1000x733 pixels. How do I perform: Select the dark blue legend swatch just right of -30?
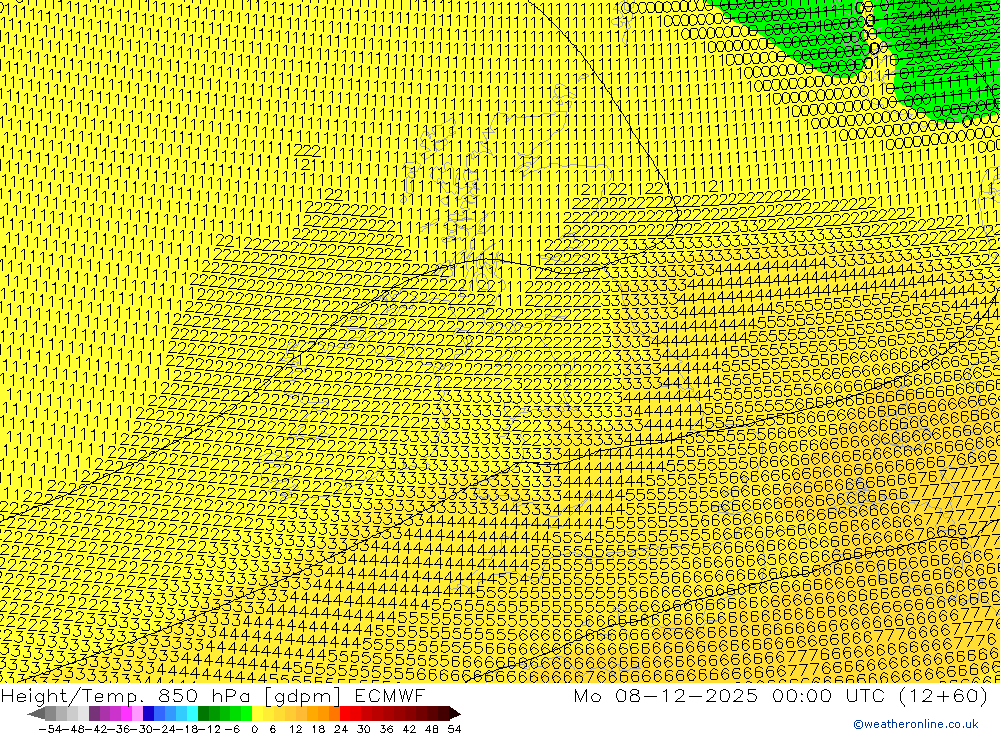pos(149,714)
